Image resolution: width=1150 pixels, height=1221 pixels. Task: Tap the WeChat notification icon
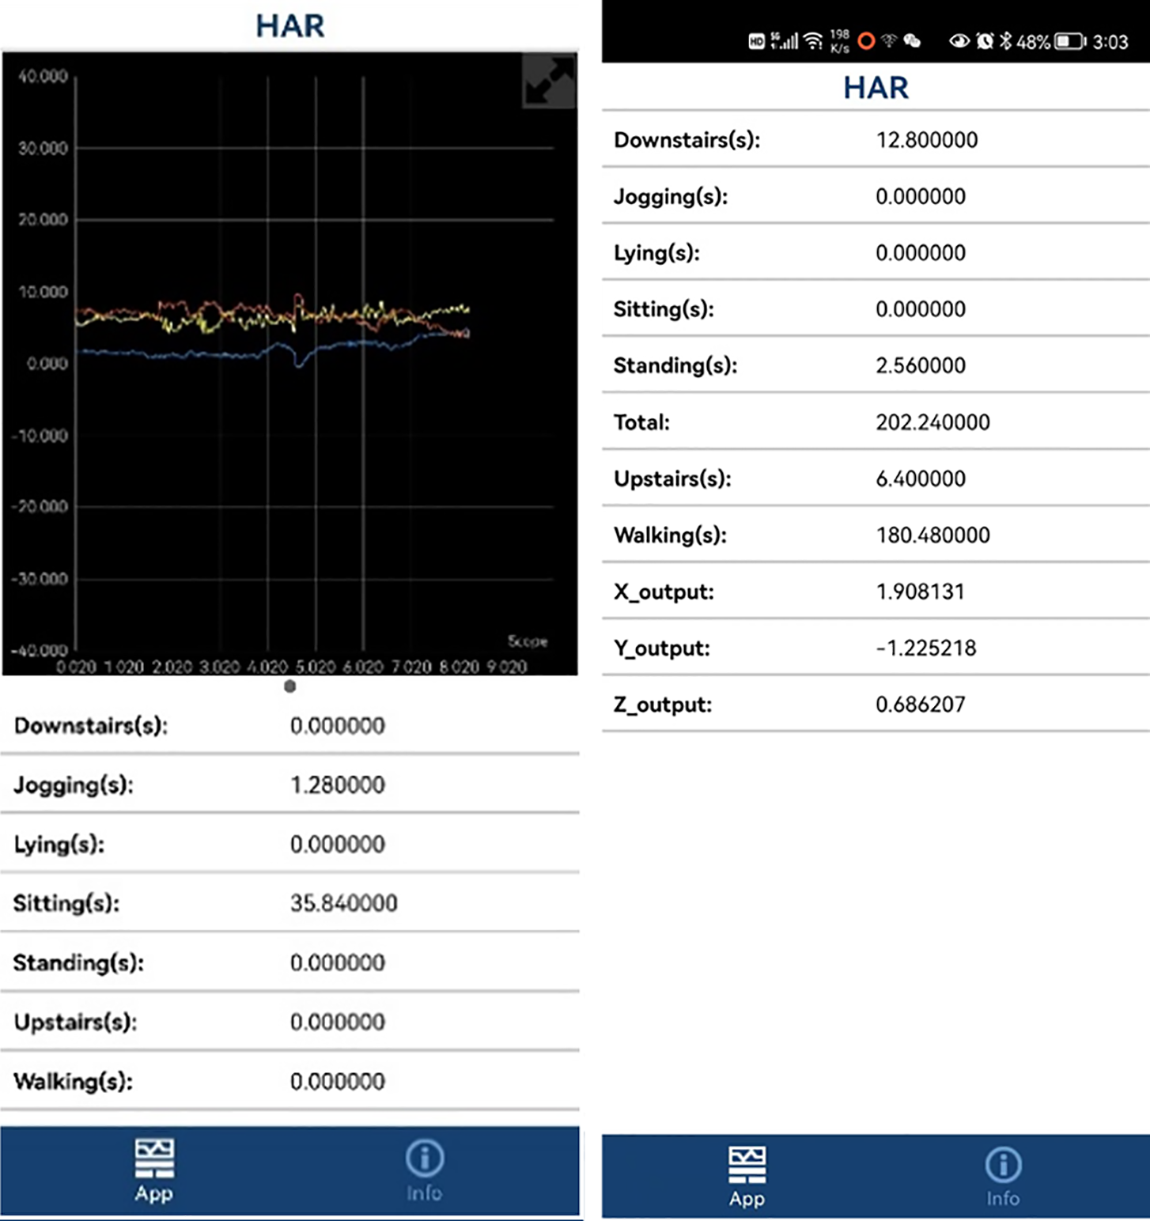tap(912, 41)
